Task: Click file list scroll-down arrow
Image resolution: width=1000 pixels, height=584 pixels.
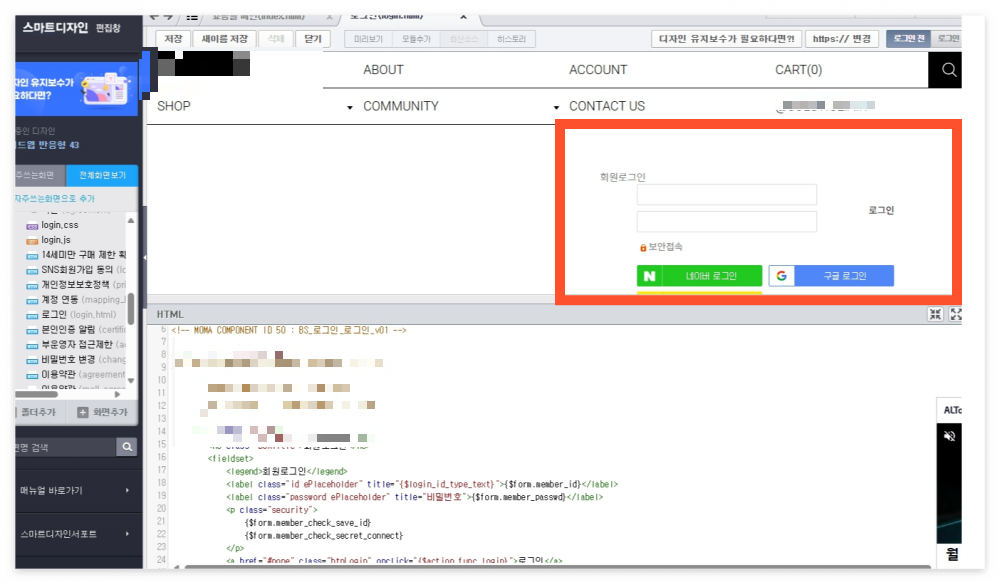Action: click(131, 381)
